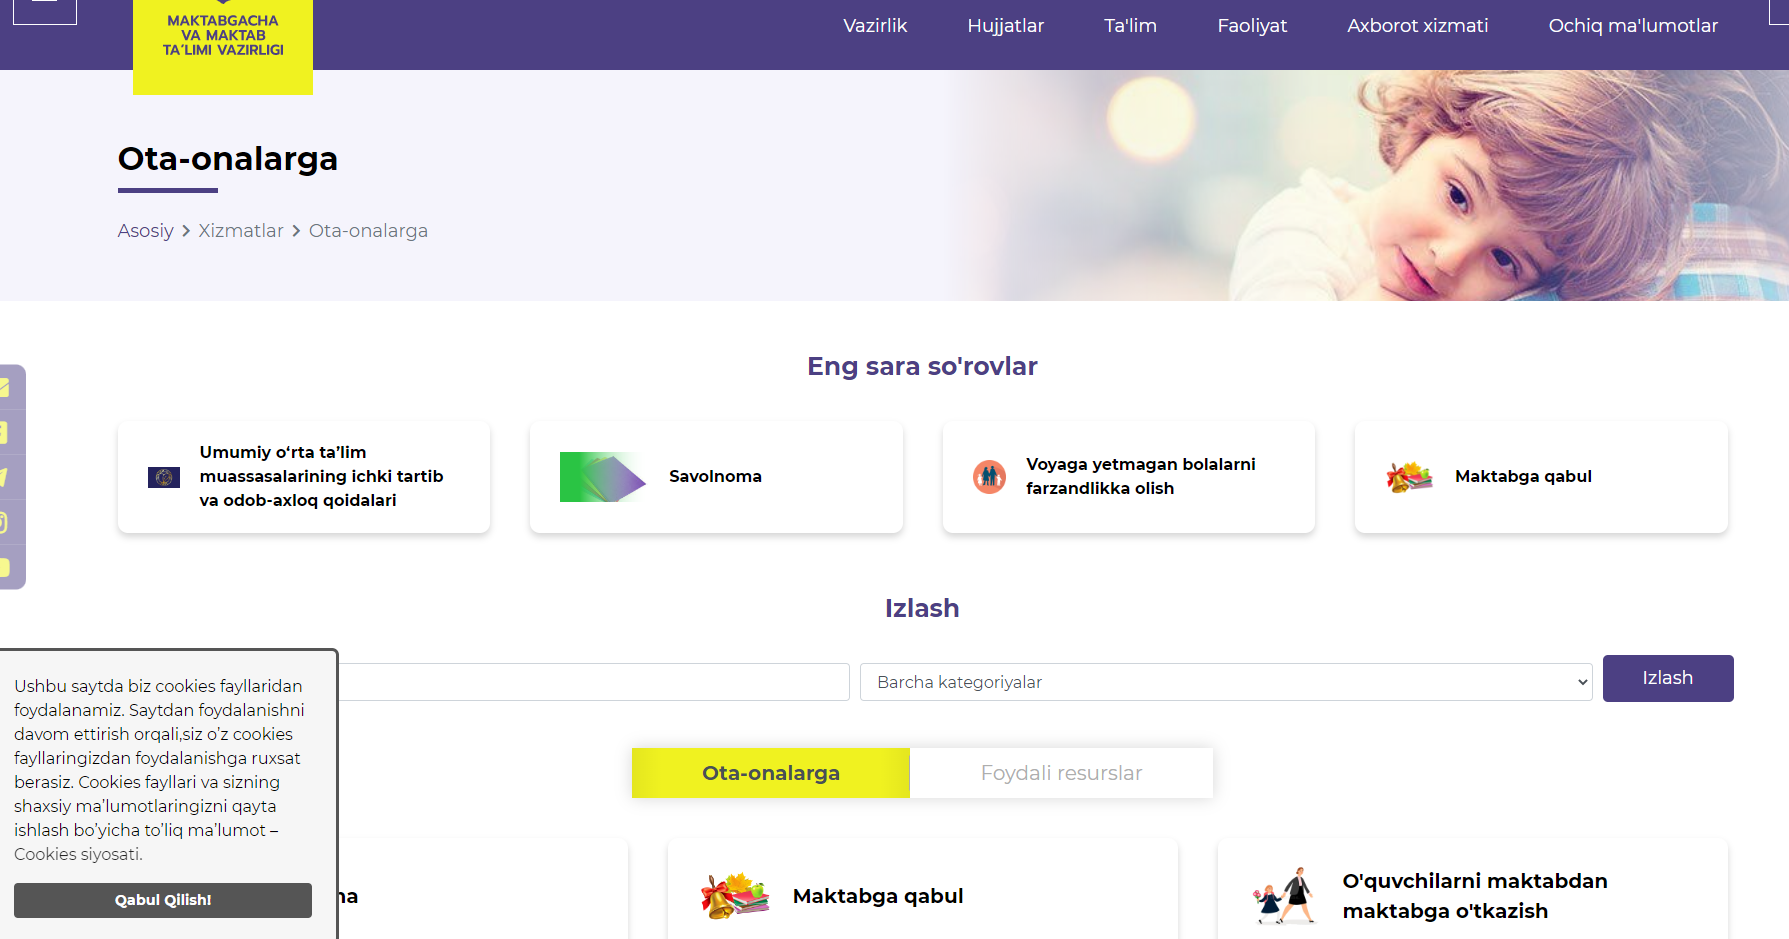Screen dimensions: 1789x939
Task: Switch to the Foydali resurslar tab
Action: coord(1061,773)
